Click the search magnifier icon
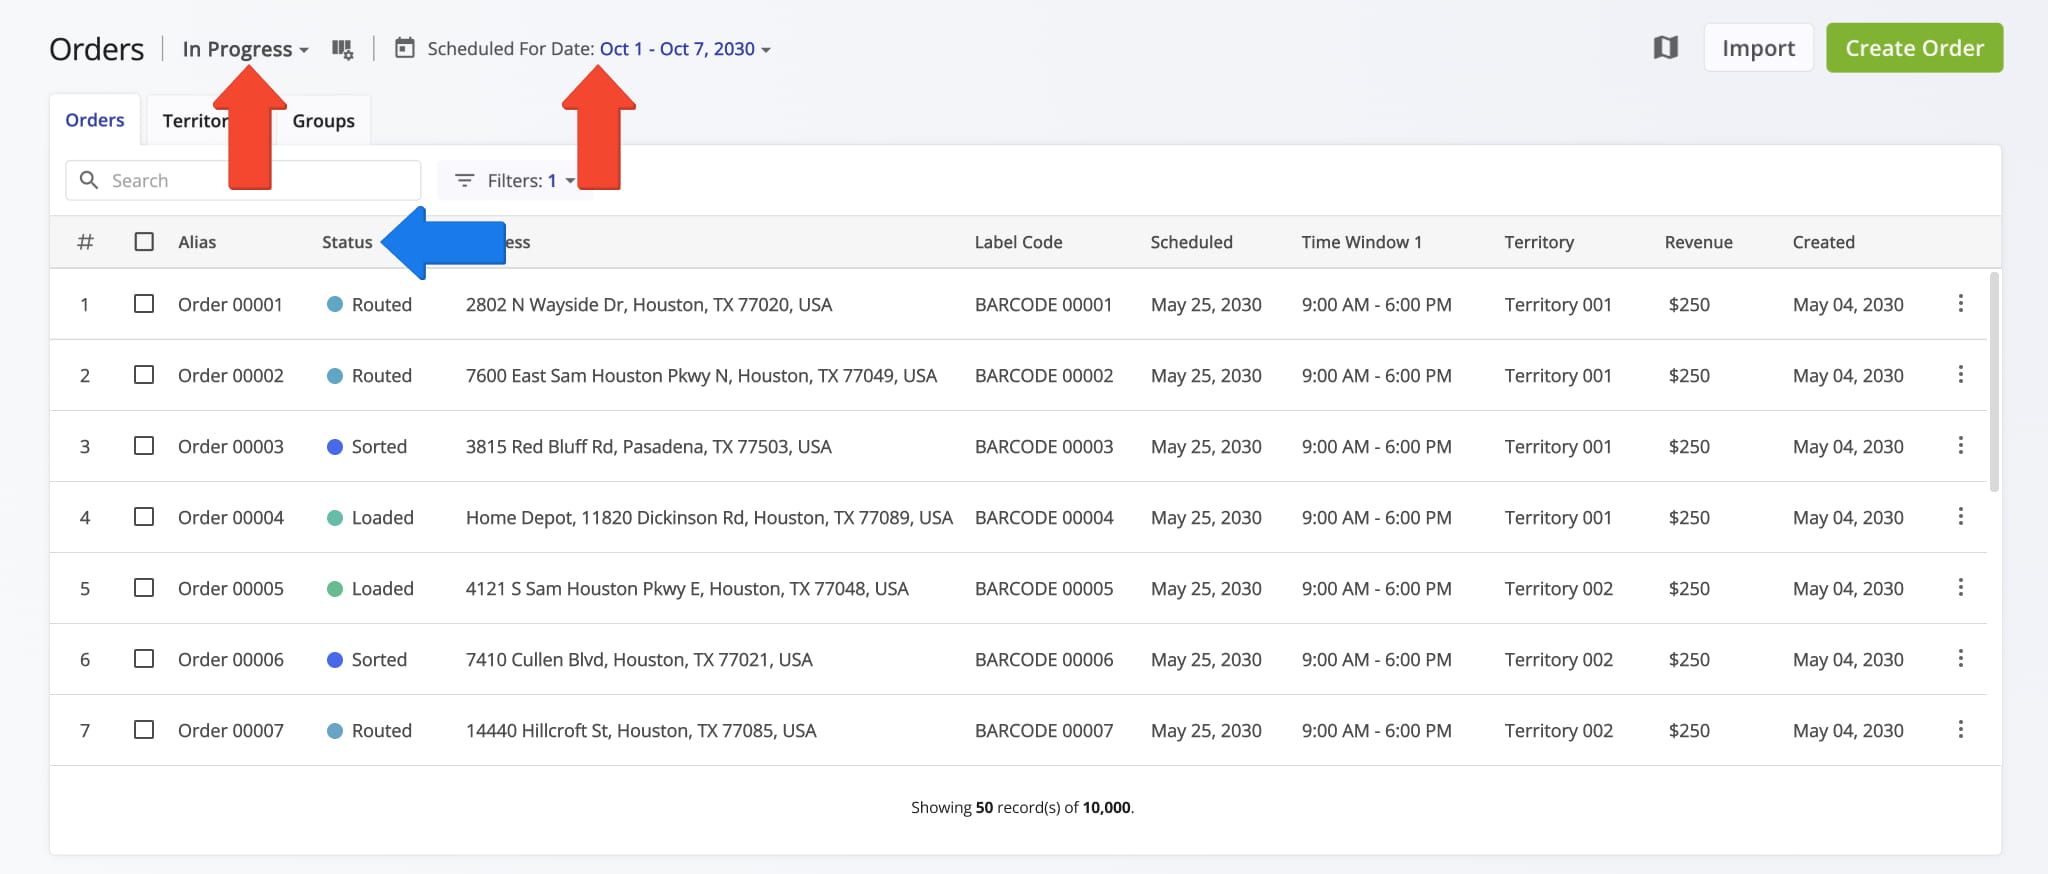The width and height of the screenshot is (2048, 874). coord(89,180)
